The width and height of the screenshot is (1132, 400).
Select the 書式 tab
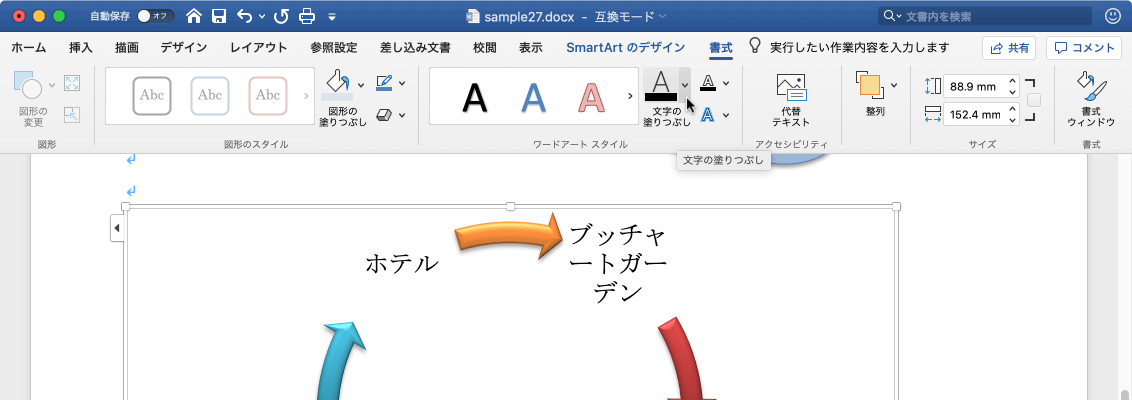(720, 48)
